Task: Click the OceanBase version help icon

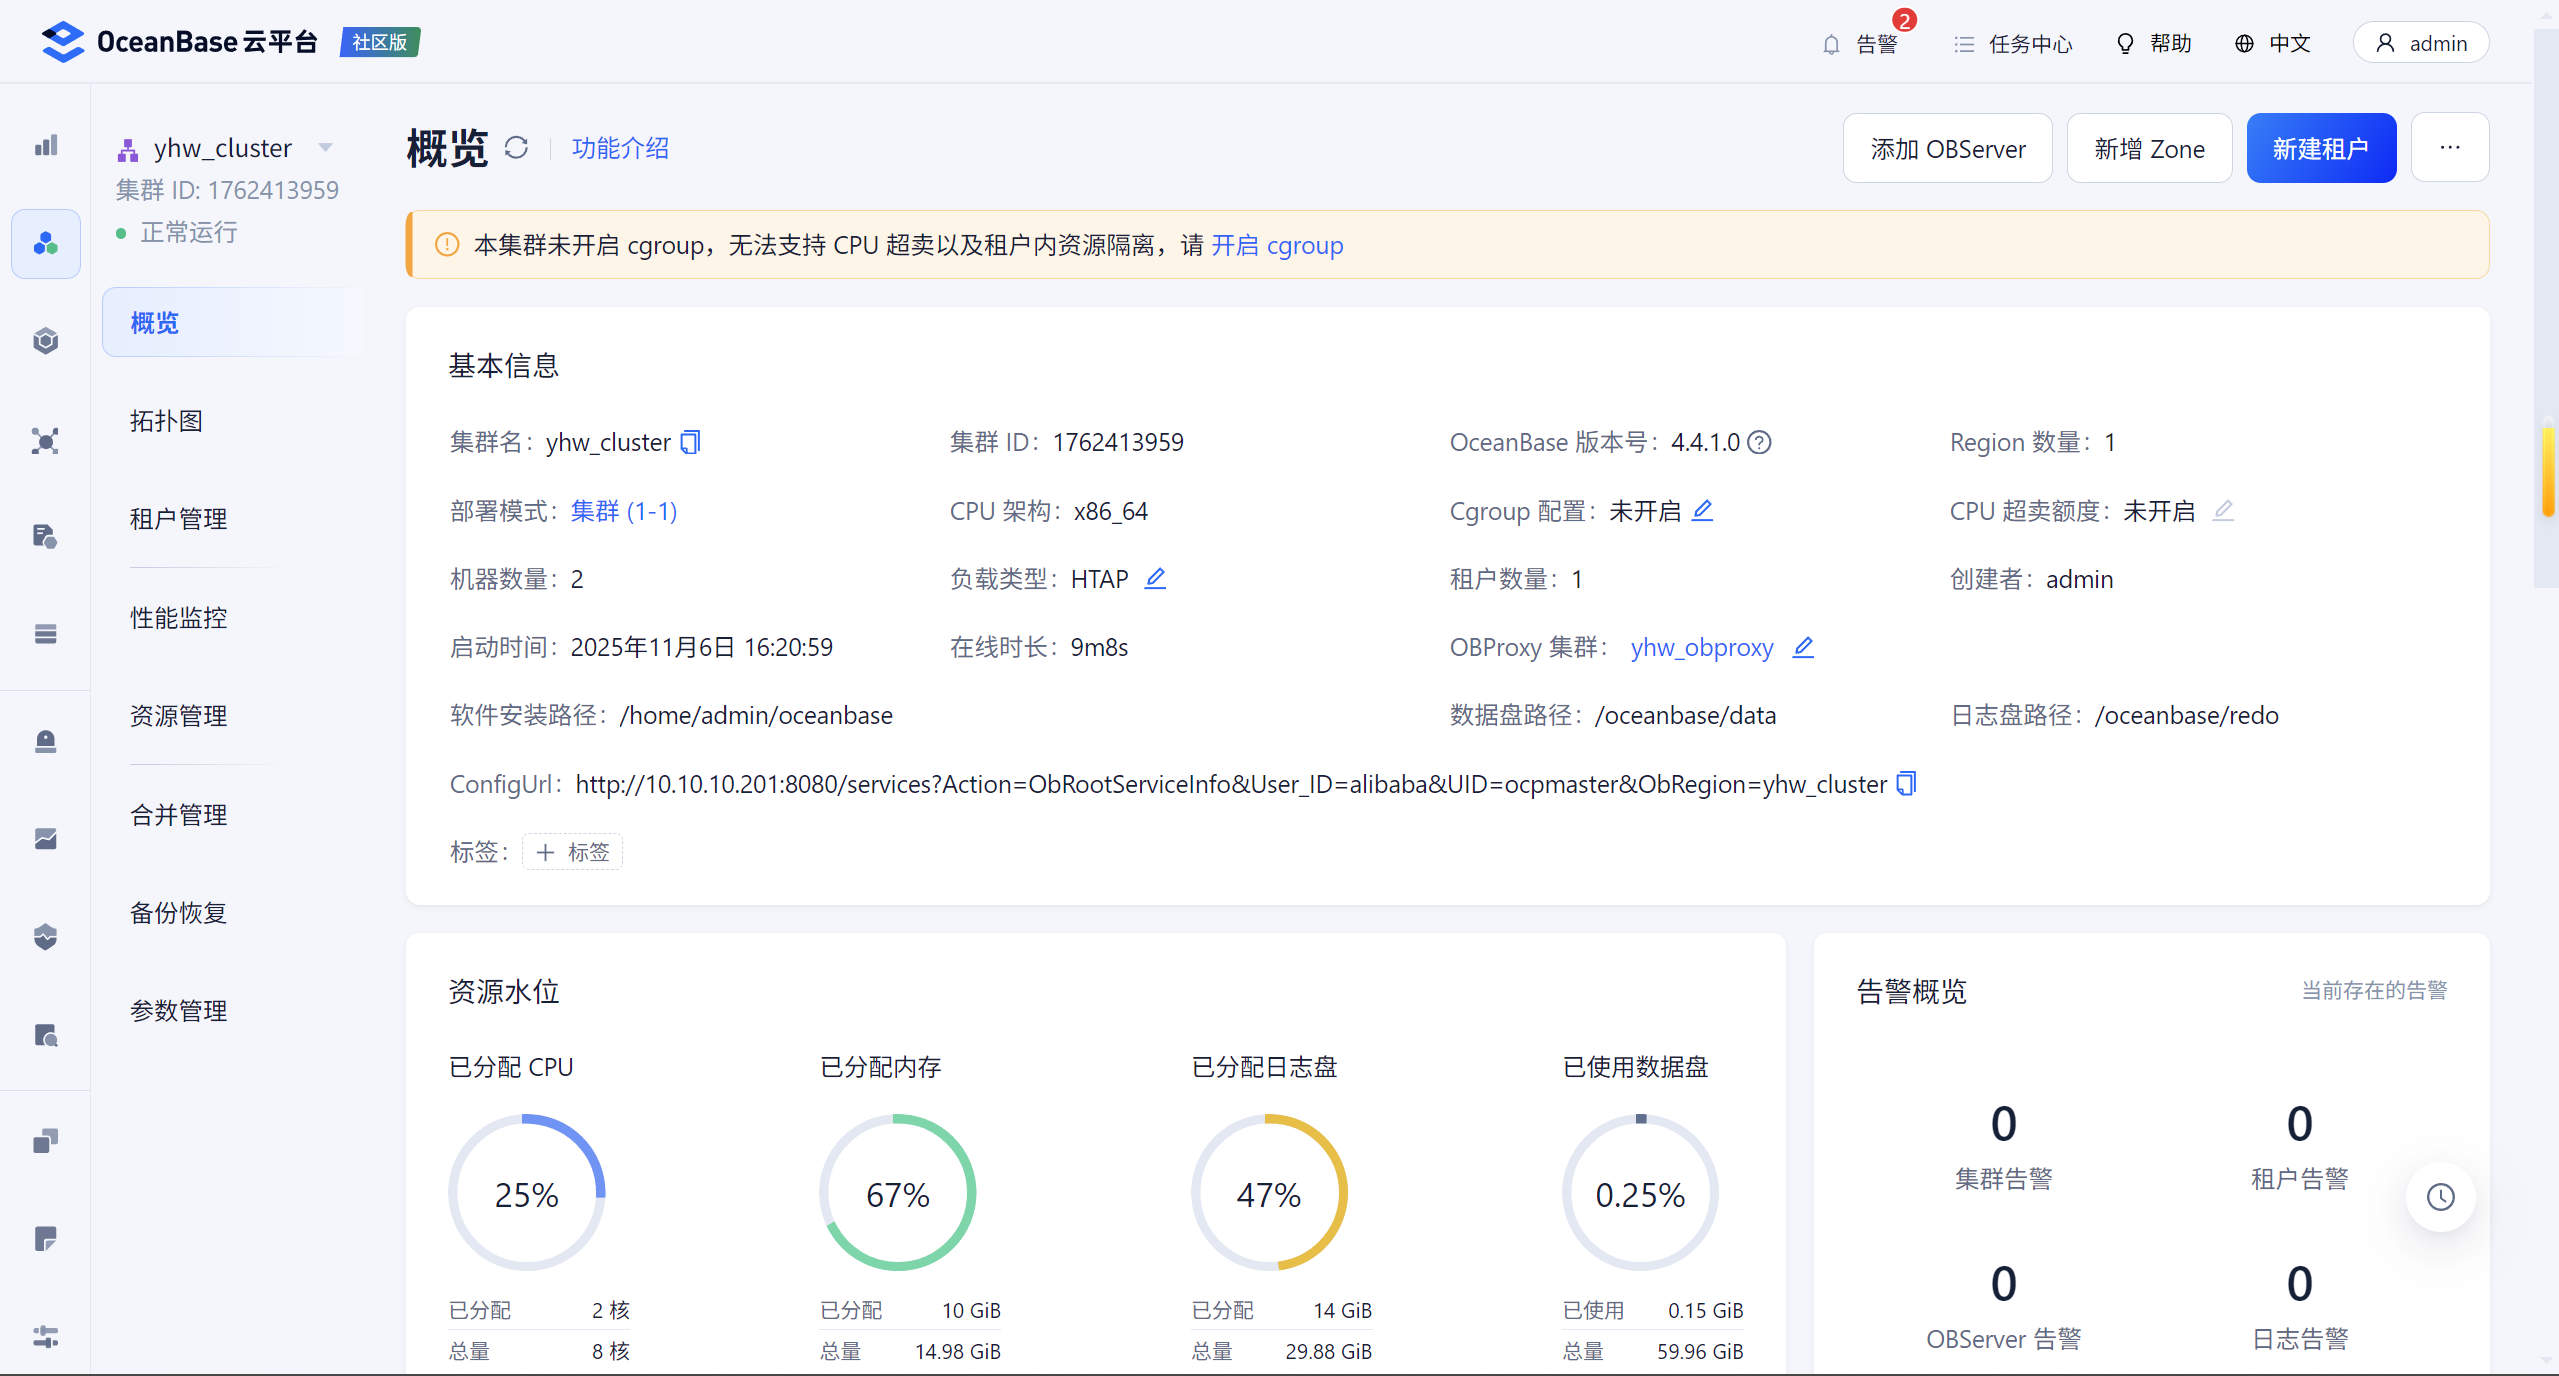Action: click(1759, 442)
